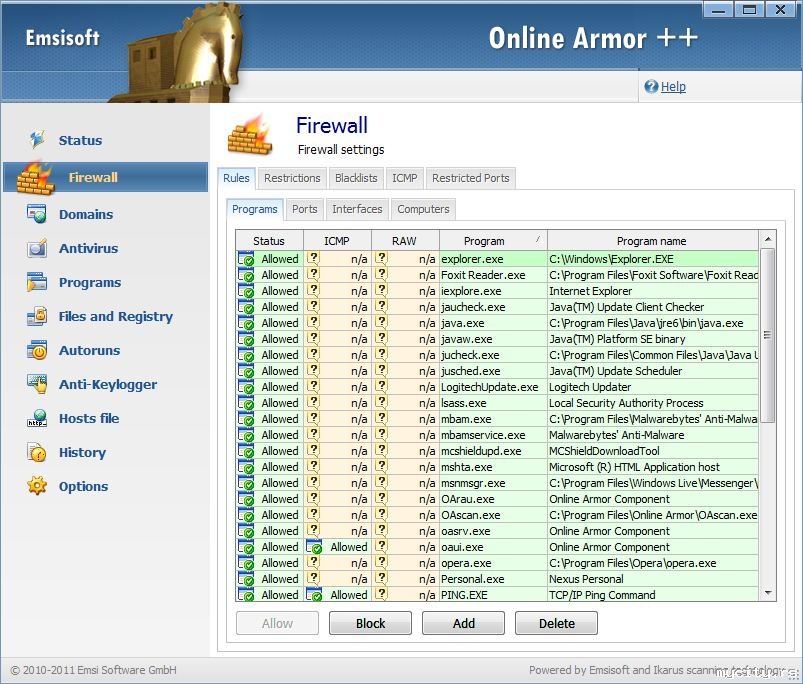The height and width of the screenshot is (684, 803).
Task: Select the Interfaces sub-tab
Action: [x=357, y=209]
